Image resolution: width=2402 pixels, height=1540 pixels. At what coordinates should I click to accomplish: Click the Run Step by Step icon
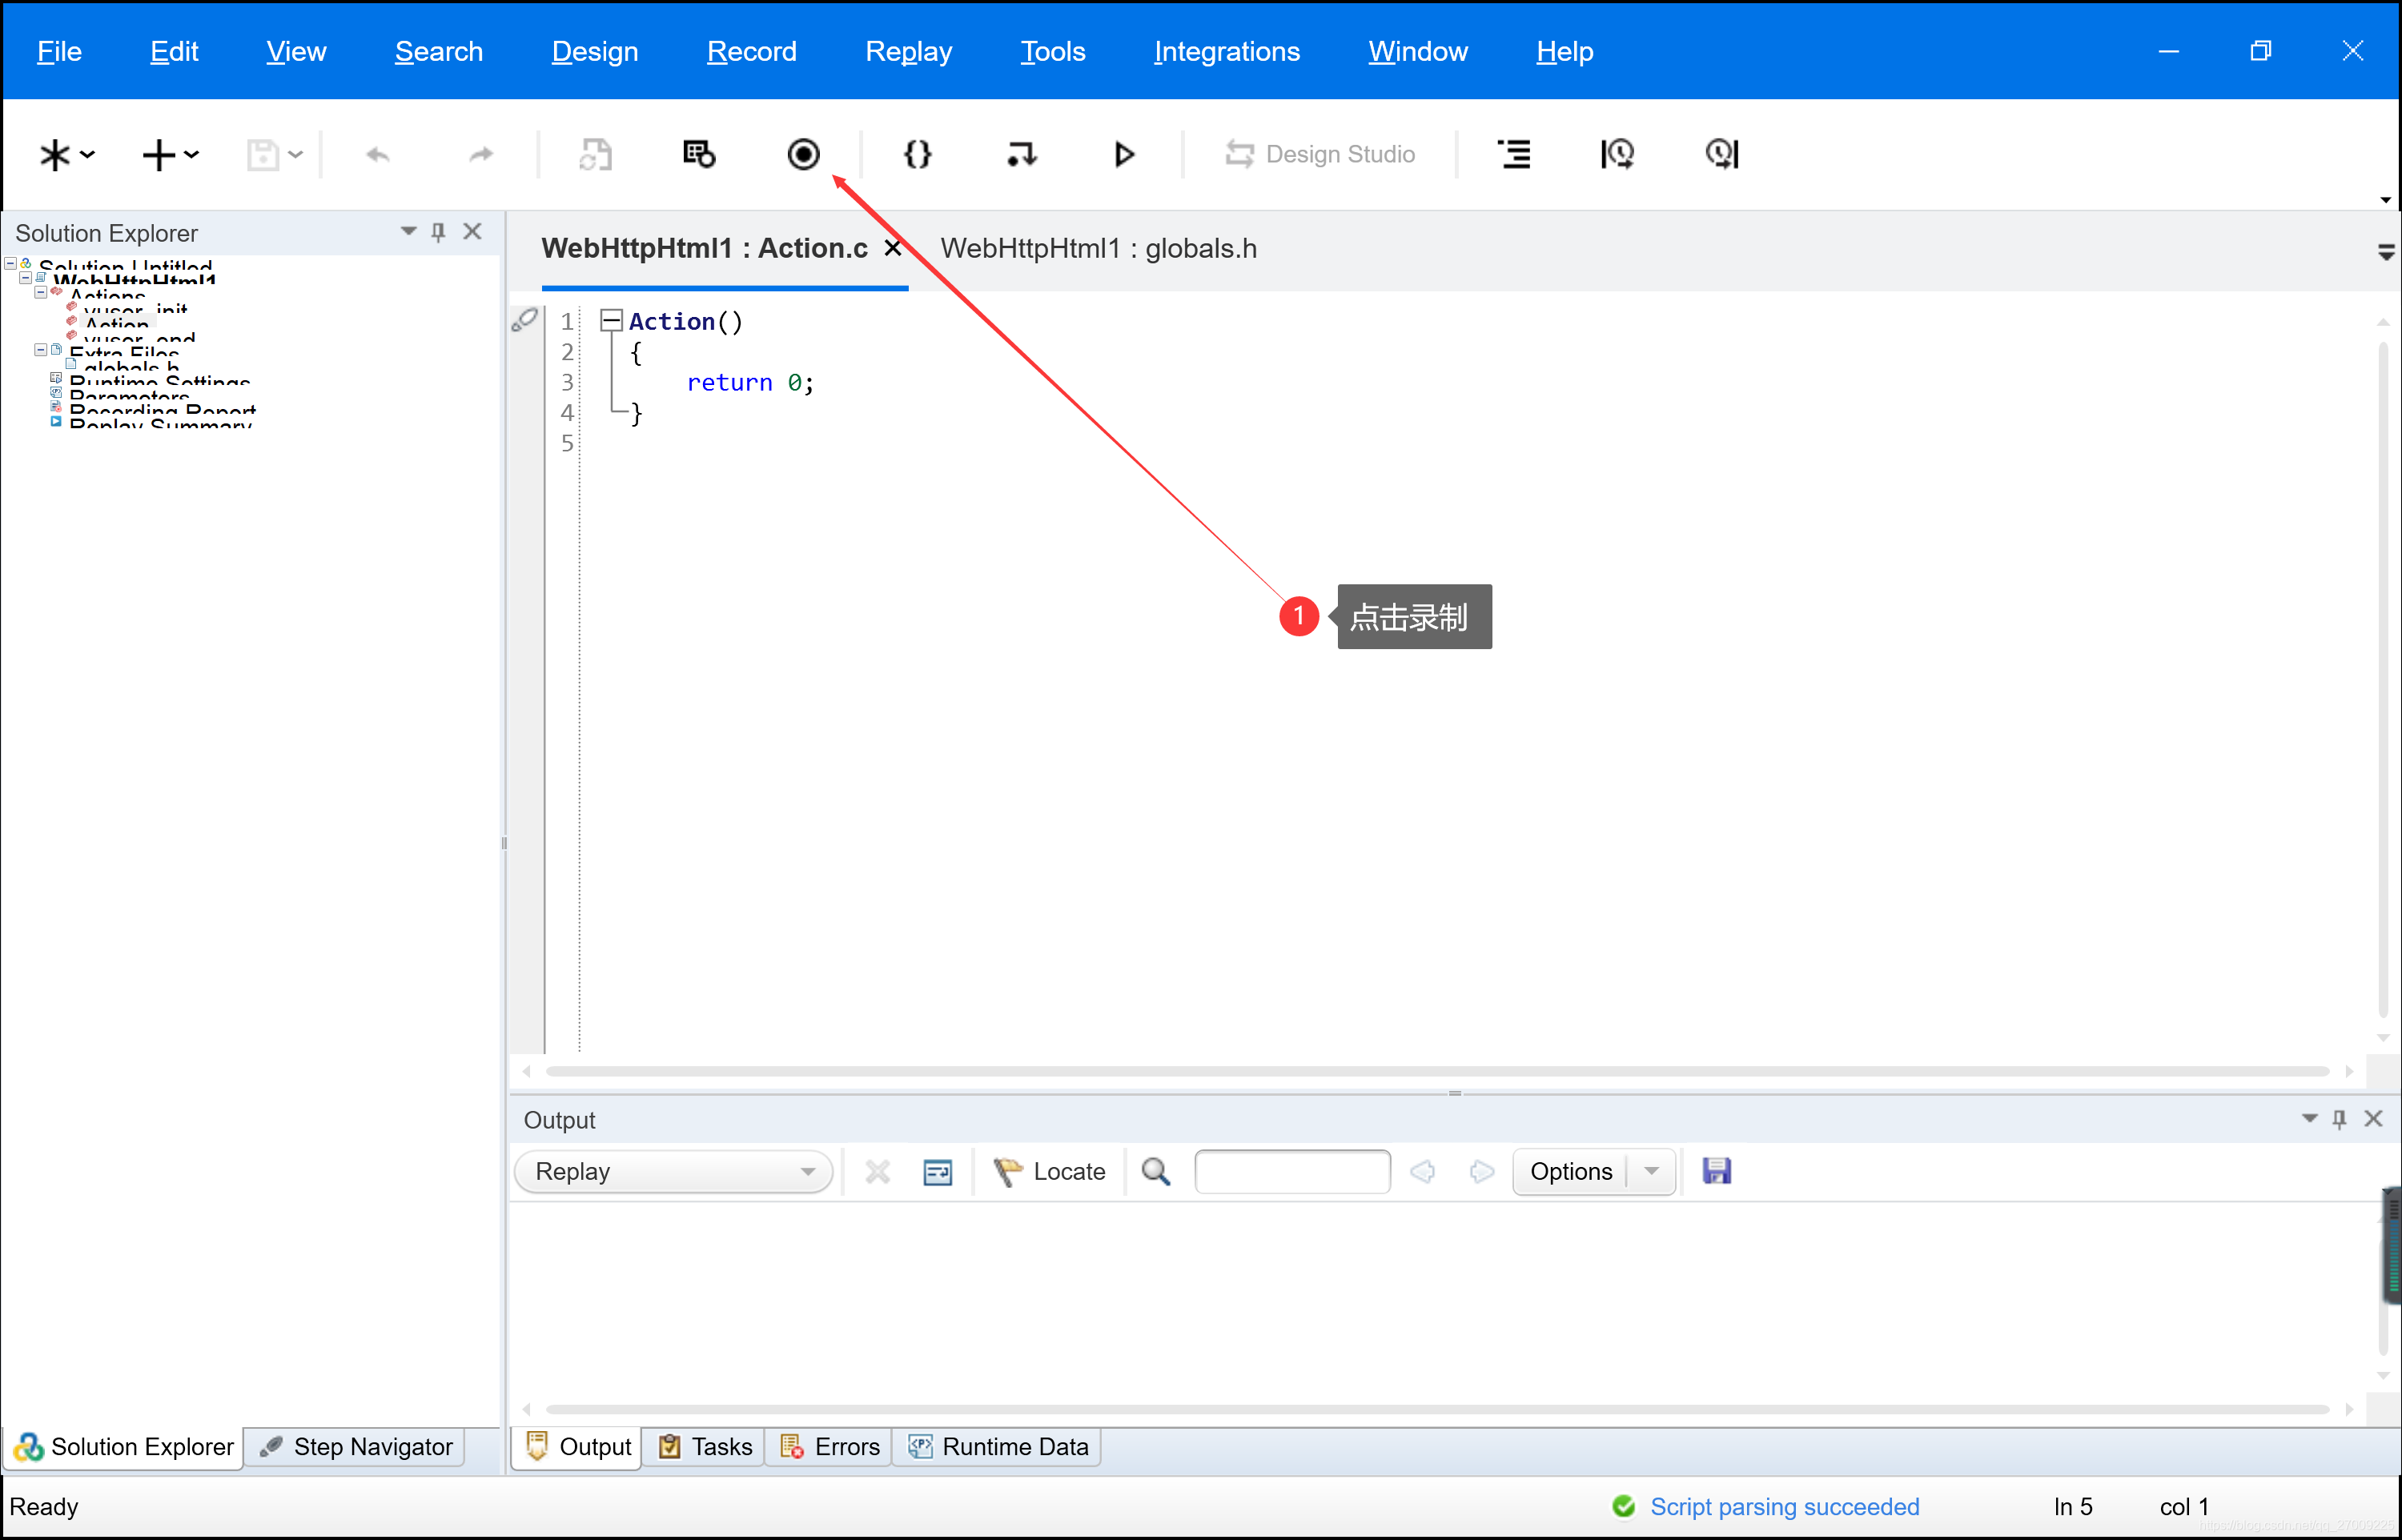[x=1021, y=154]
